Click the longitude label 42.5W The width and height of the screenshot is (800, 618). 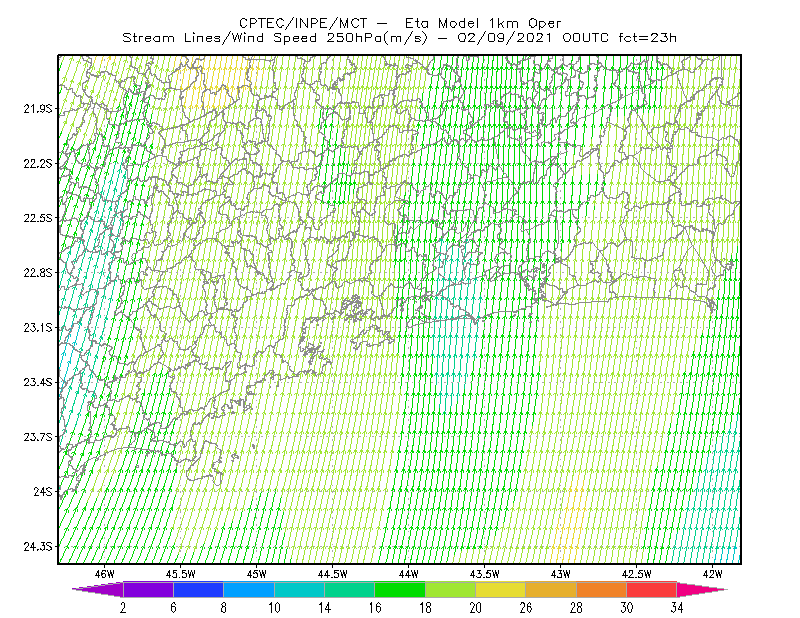[637, 574]
